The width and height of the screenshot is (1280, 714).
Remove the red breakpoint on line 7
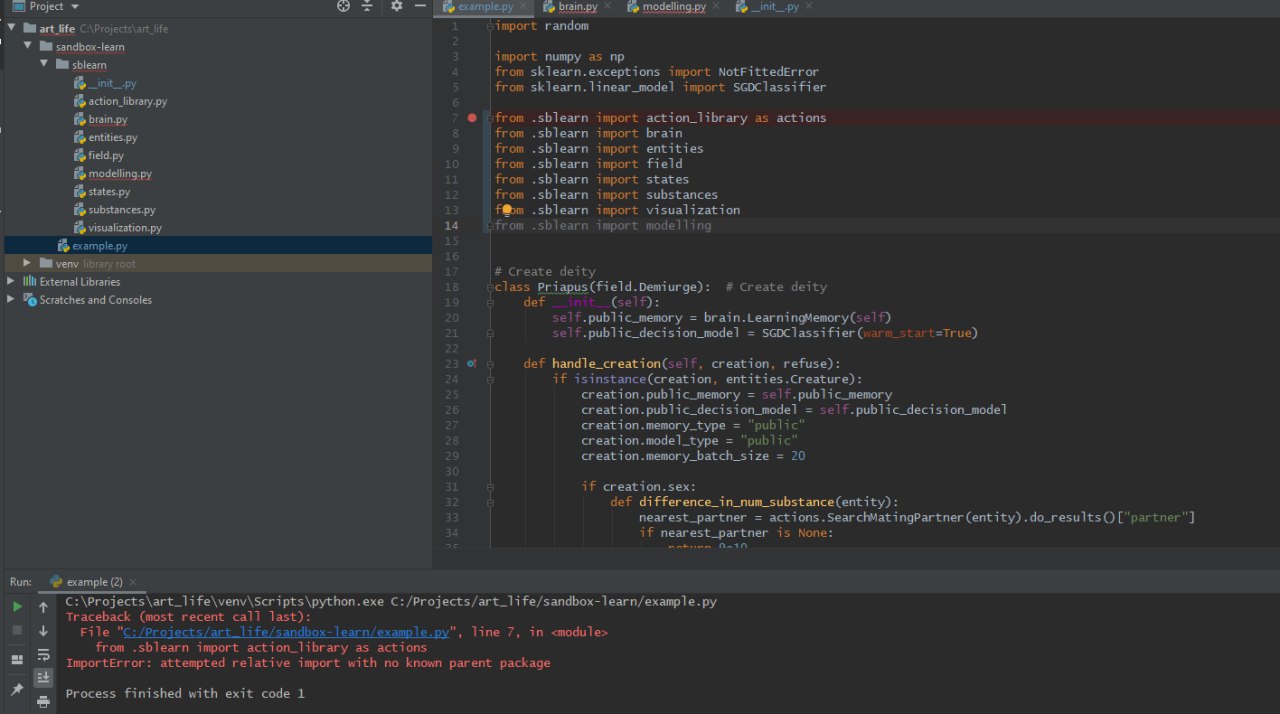472,118
